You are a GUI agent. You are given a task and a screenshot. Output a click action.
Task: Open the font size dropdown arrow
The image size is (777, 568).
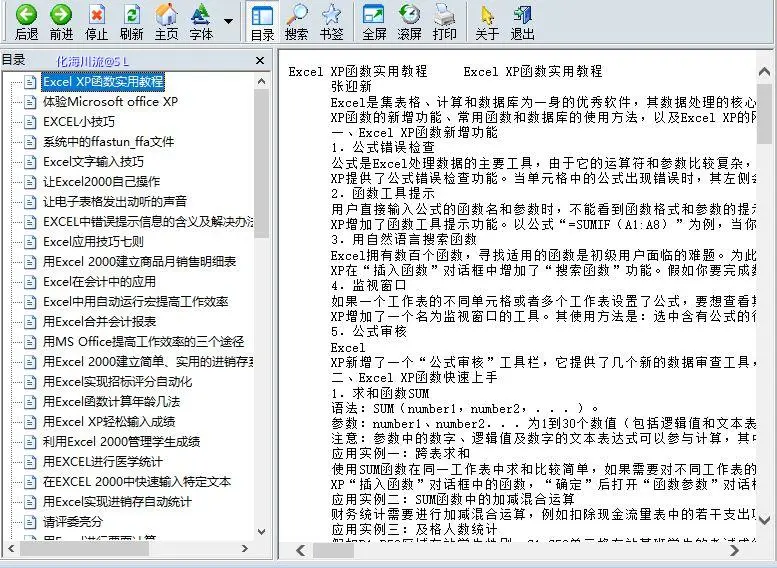tap(228, 21)
